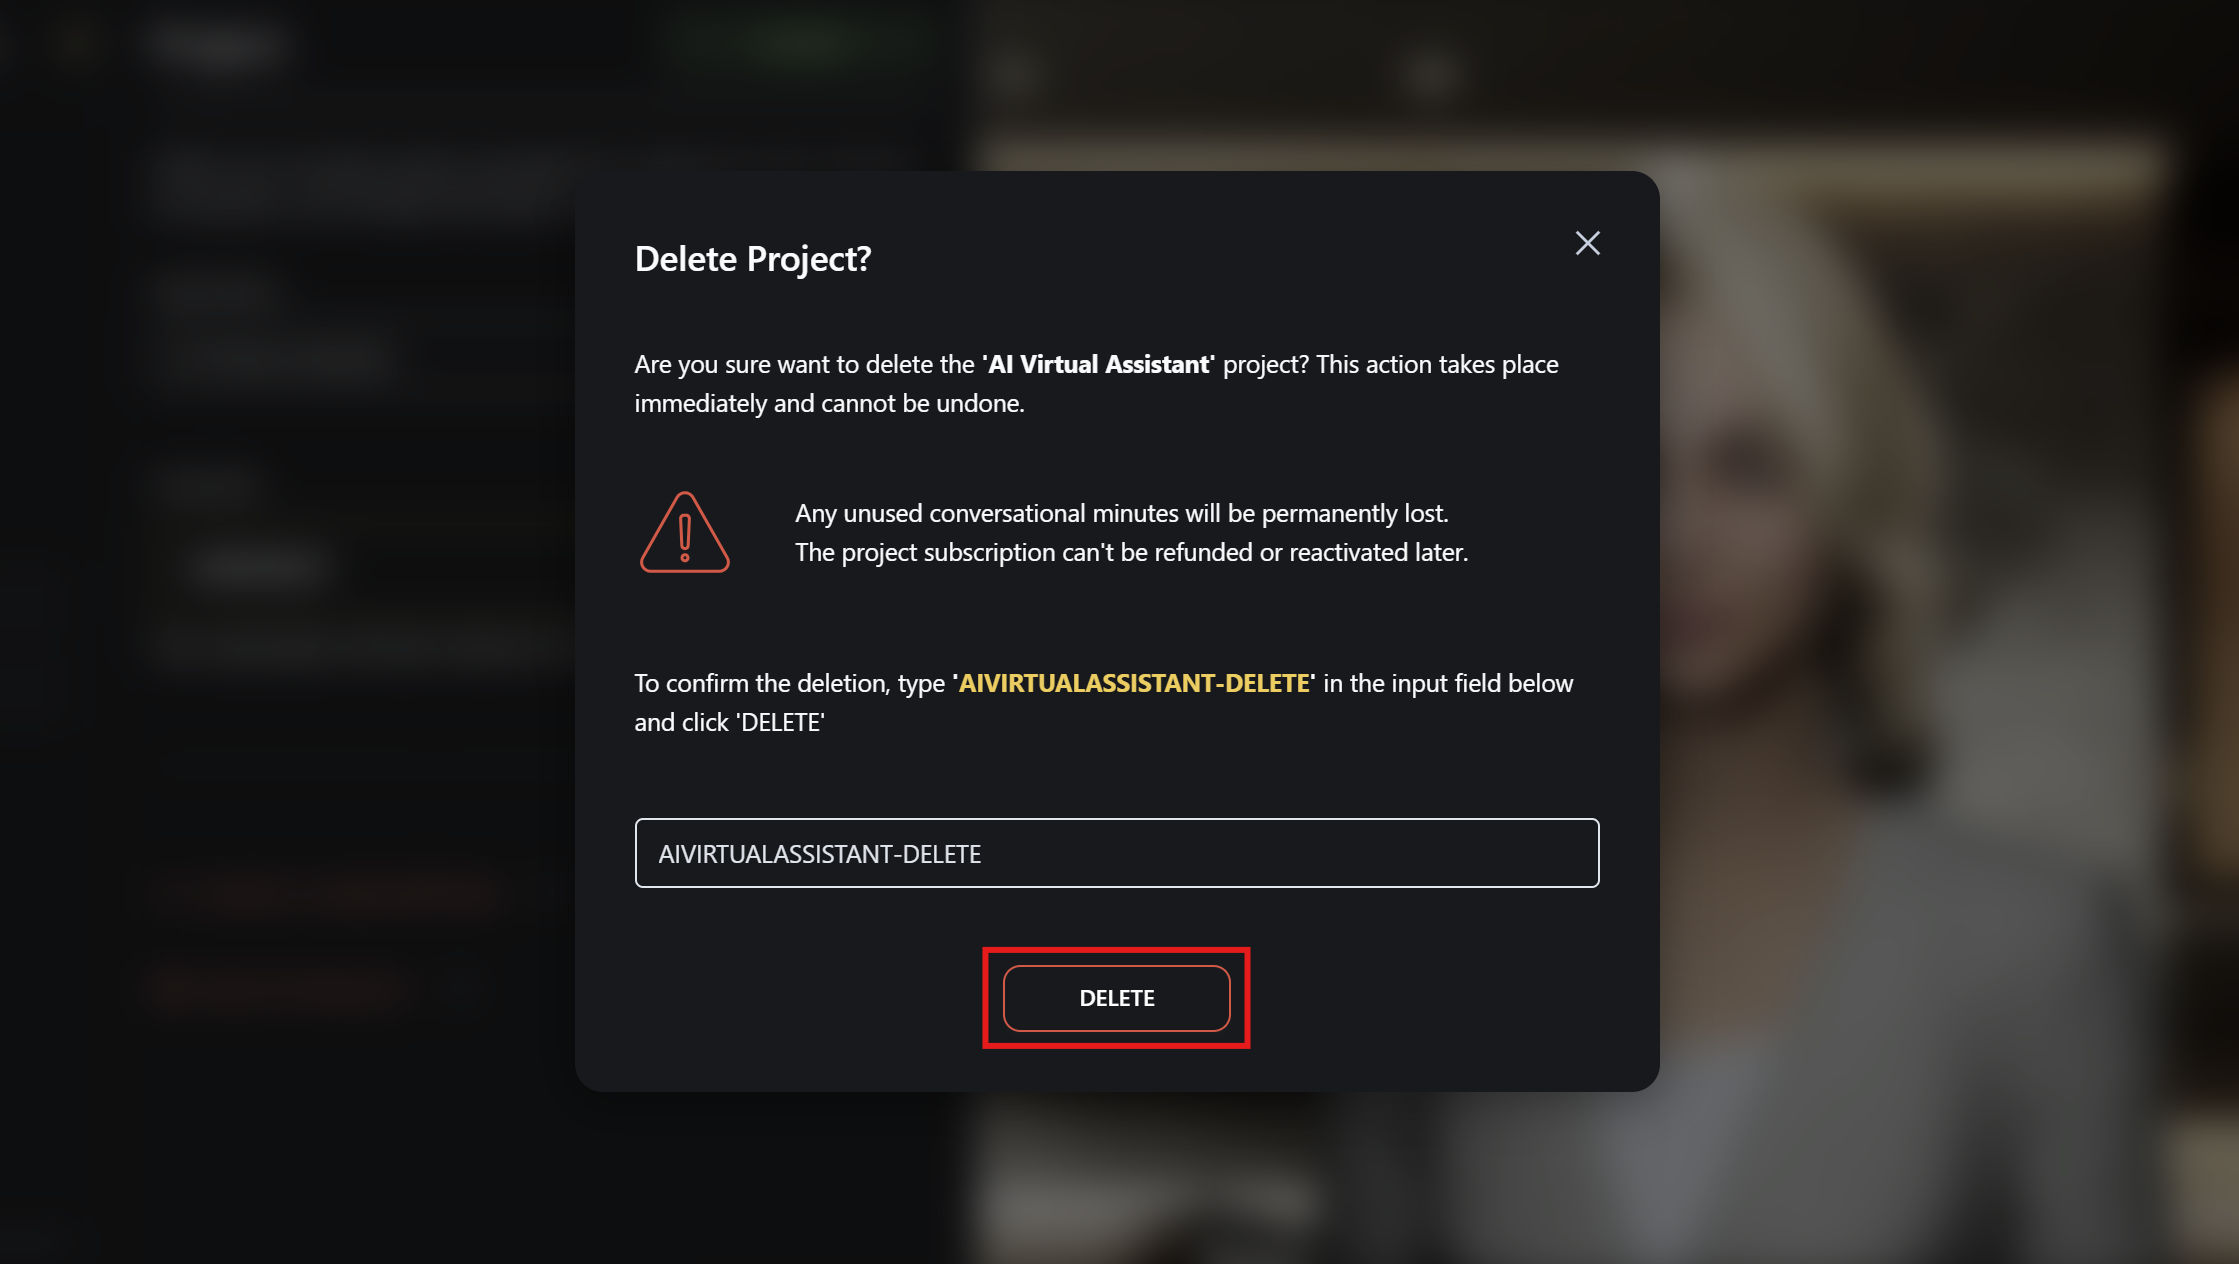This screenshot has height=1264, width=2239.
Task: Click the exclamation mark inside warning triangle
Action: (685, 538)
